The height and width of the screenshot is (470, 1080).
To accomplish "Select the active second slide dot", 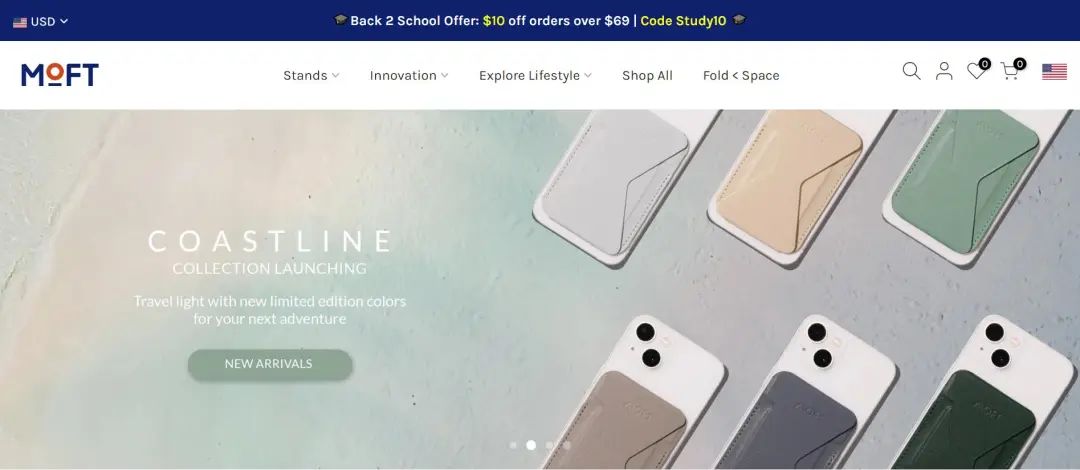I will (x=531, y=445).
